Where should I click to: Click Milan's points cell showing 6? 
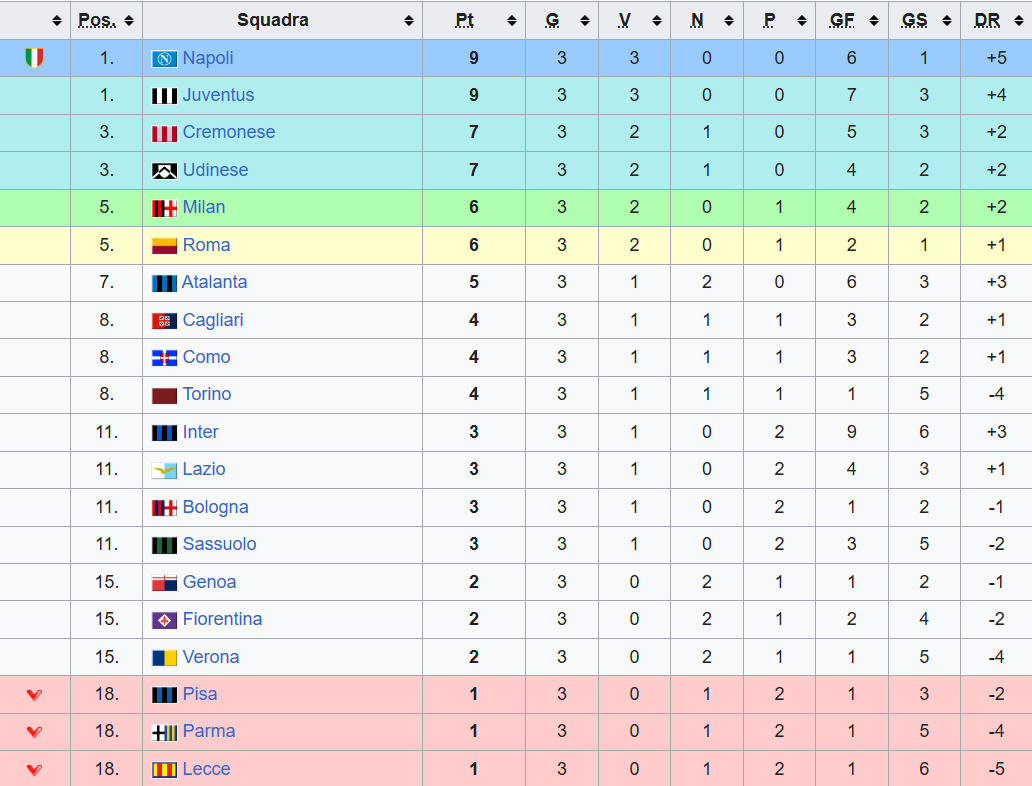tap(474, 208)
